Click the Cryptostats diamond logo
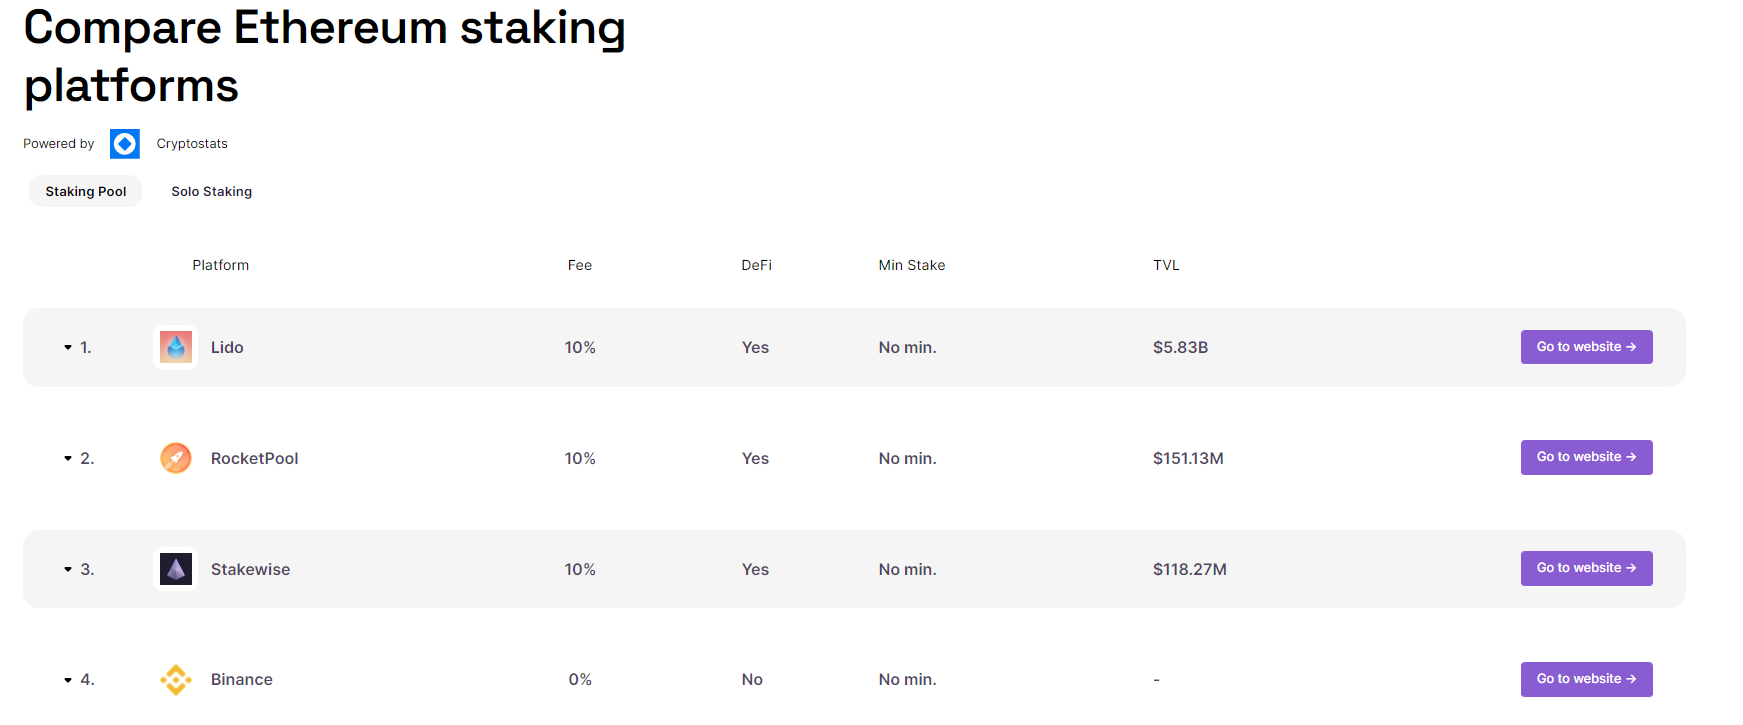The height and width of the screenshot is (725, 1743). (x=124, y=143)
